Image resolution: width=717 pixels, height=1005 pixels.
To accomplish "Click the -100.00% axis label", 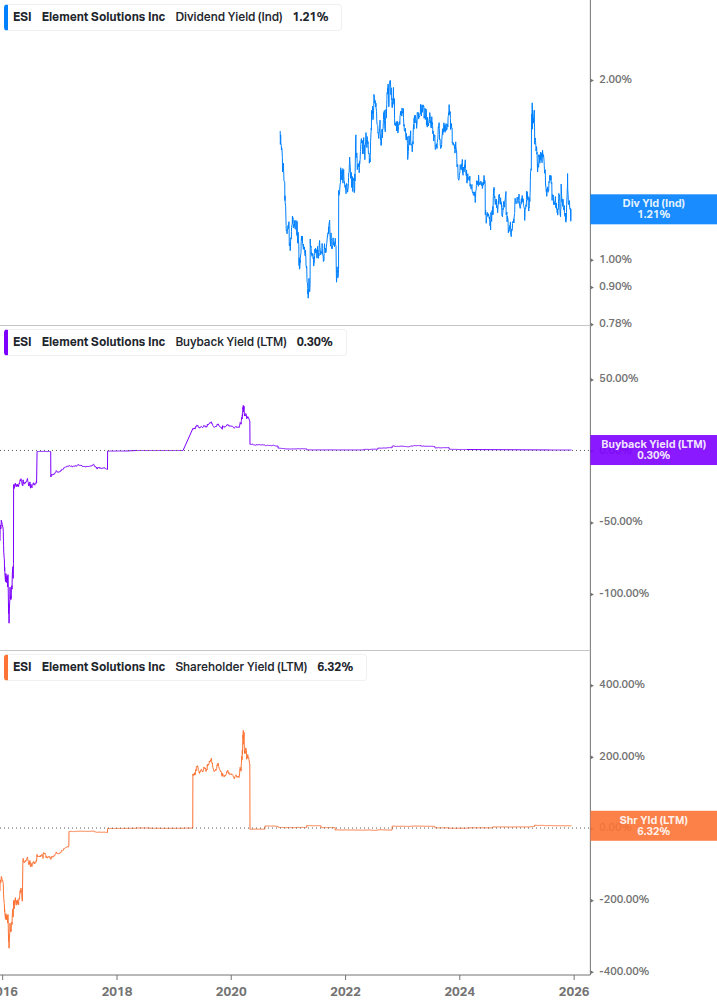I will point(624,594).
